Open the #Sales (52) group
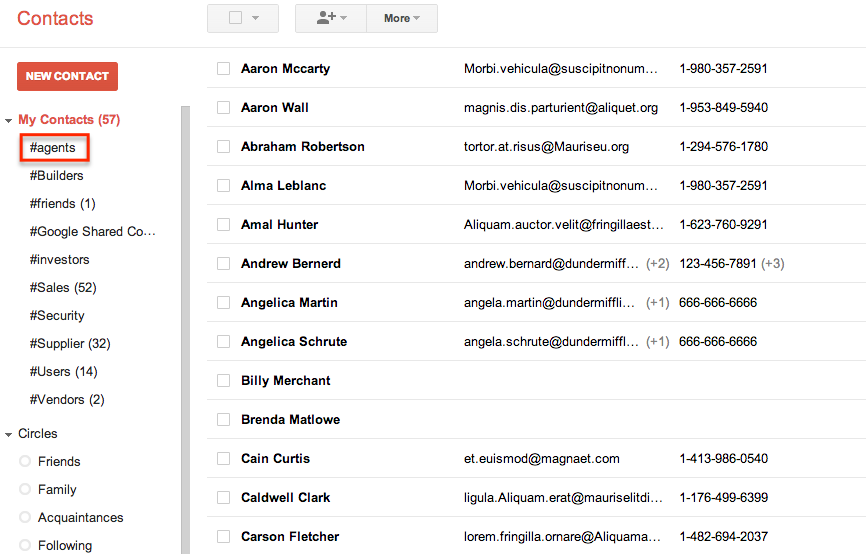This screenshot has width=866, height=554. (x=63, y=288)
